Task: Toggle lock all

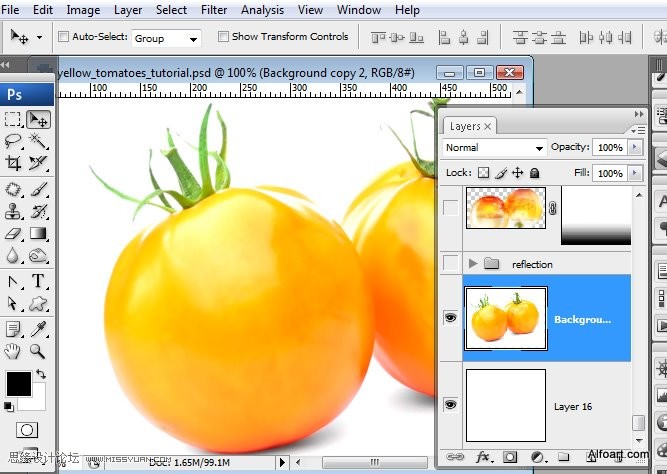Action: (x=534, y=173)
